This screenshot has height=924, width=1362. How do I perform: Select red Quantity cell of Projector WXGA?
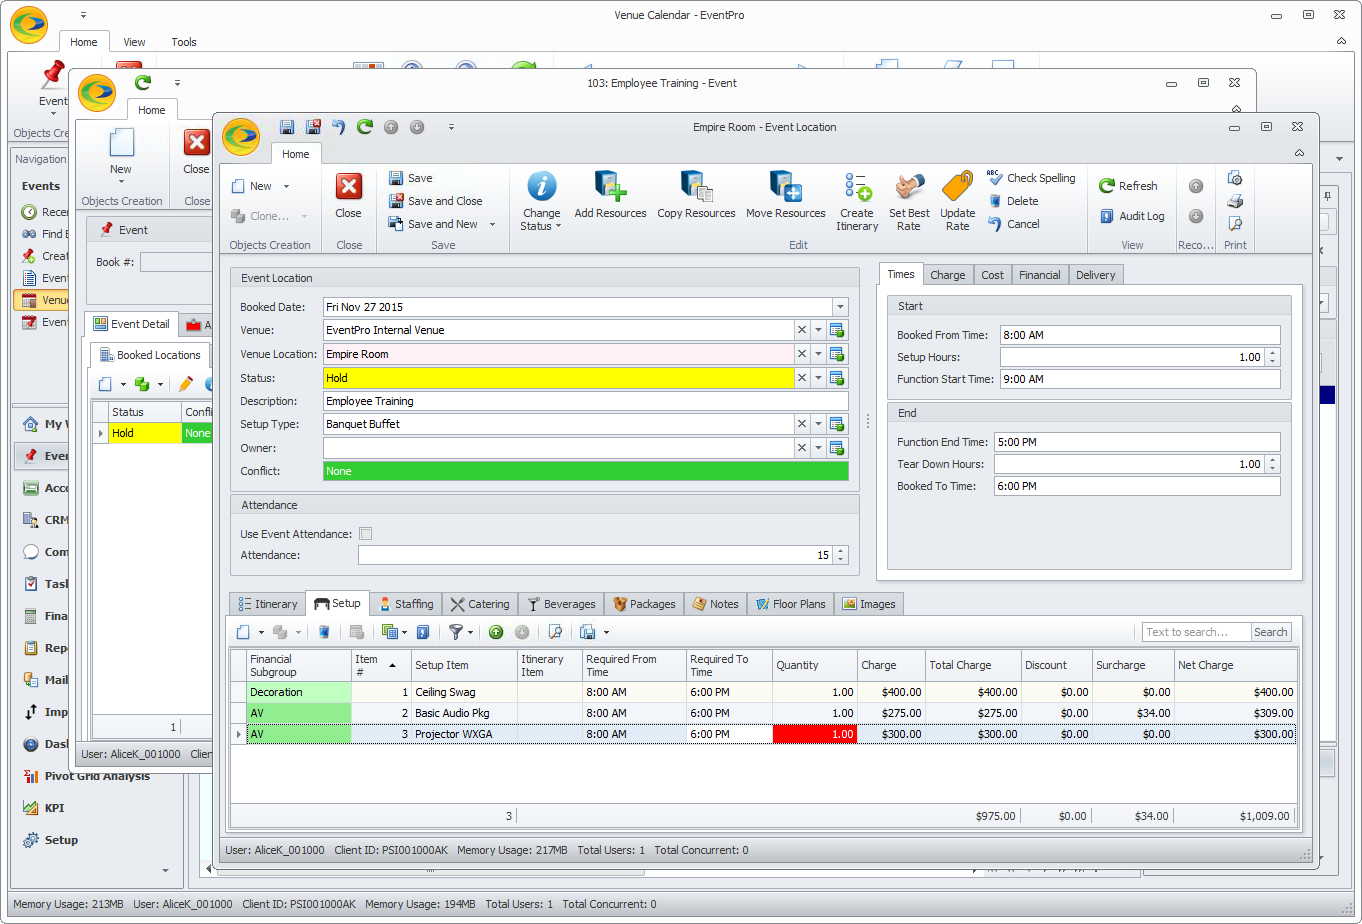tap(815, 734)
